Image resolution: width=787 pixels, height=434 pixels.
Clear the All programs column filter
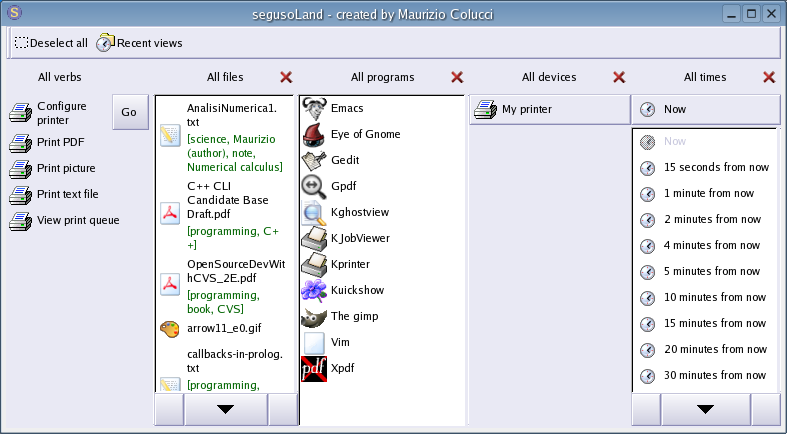[x=457, y=77]
